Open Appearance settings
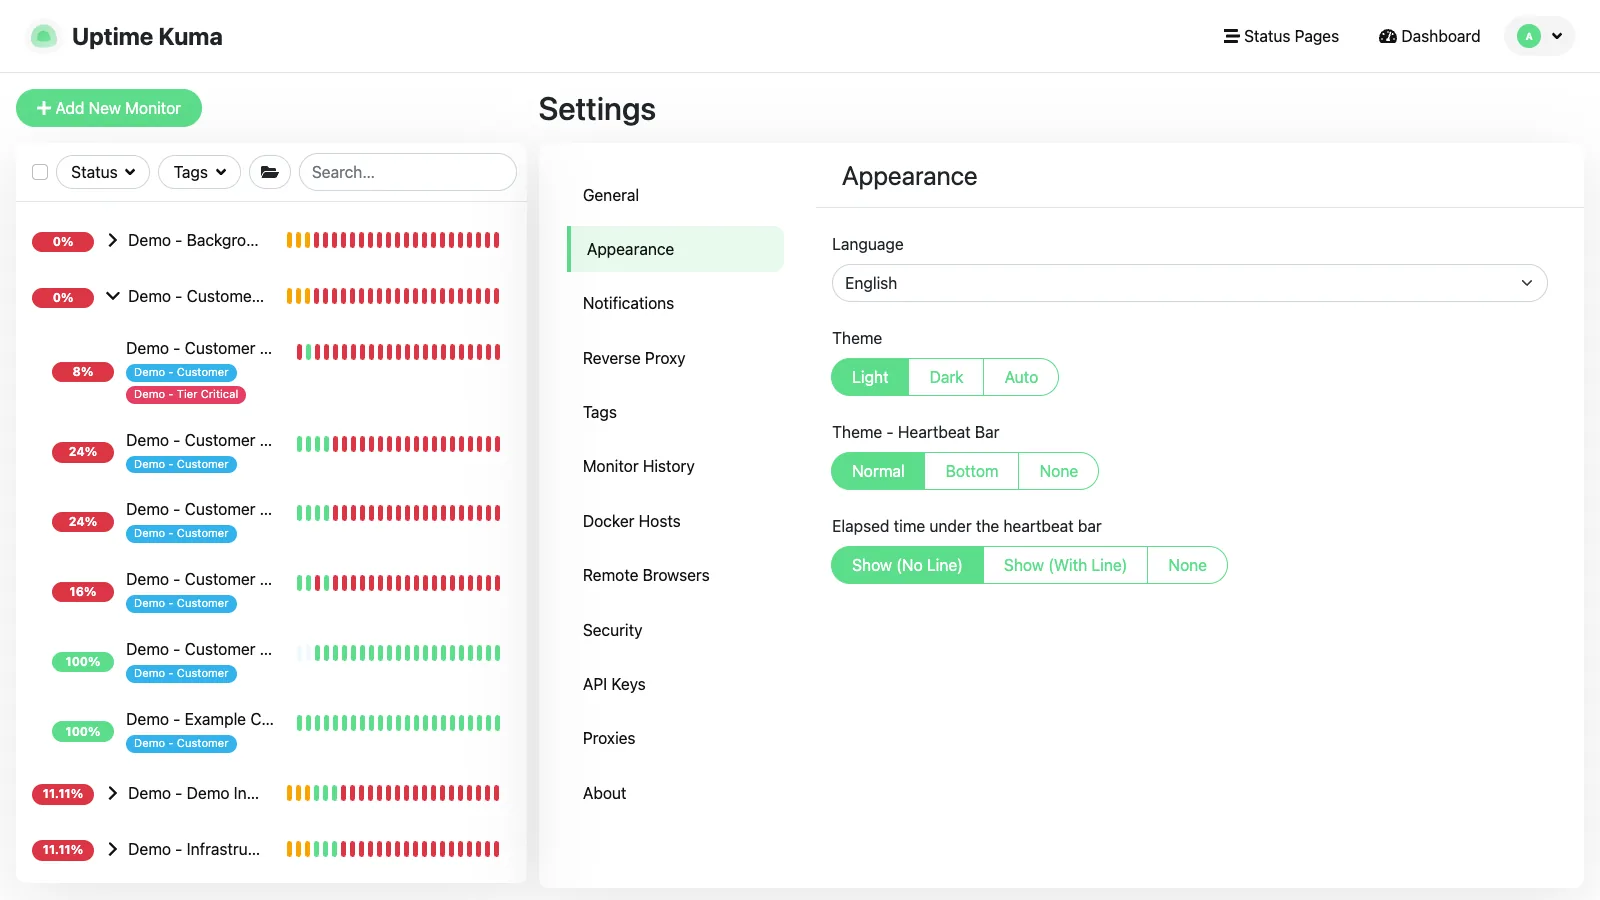 (676, 249)
